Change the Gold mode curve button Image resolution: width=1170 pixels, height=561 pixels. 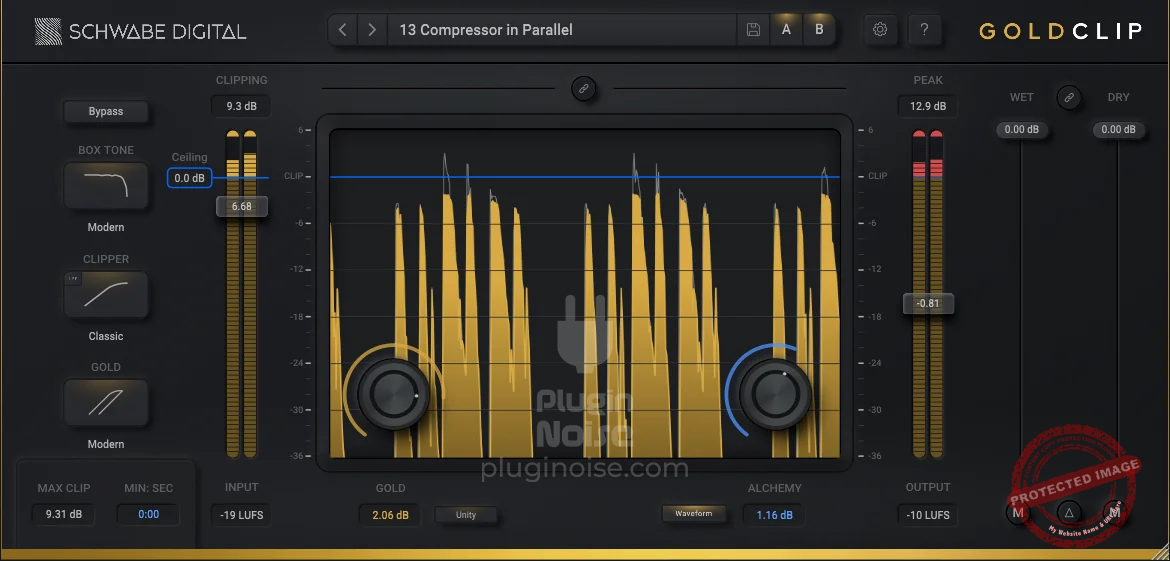(x=106, y=402)
